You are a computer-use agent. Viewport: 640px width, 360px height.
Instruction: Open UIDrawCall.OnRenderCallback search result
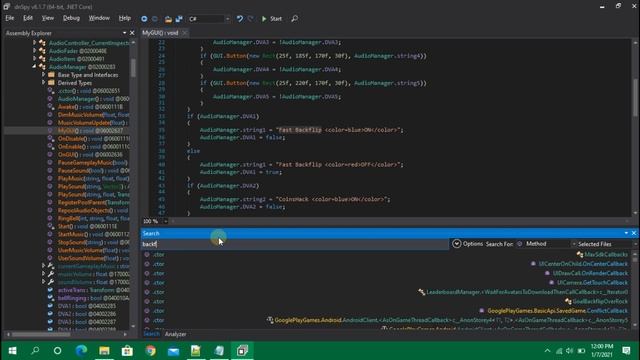590,273
